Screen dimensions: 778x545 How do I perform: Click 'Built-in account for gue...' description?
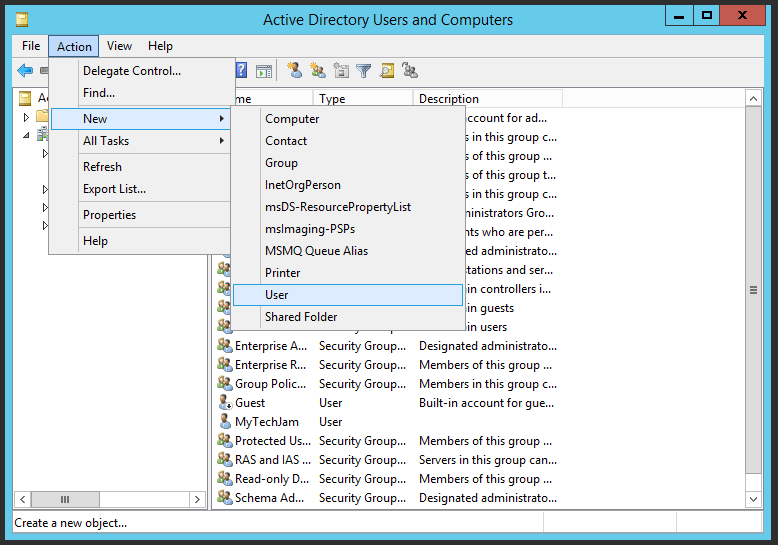click(486, 403)
